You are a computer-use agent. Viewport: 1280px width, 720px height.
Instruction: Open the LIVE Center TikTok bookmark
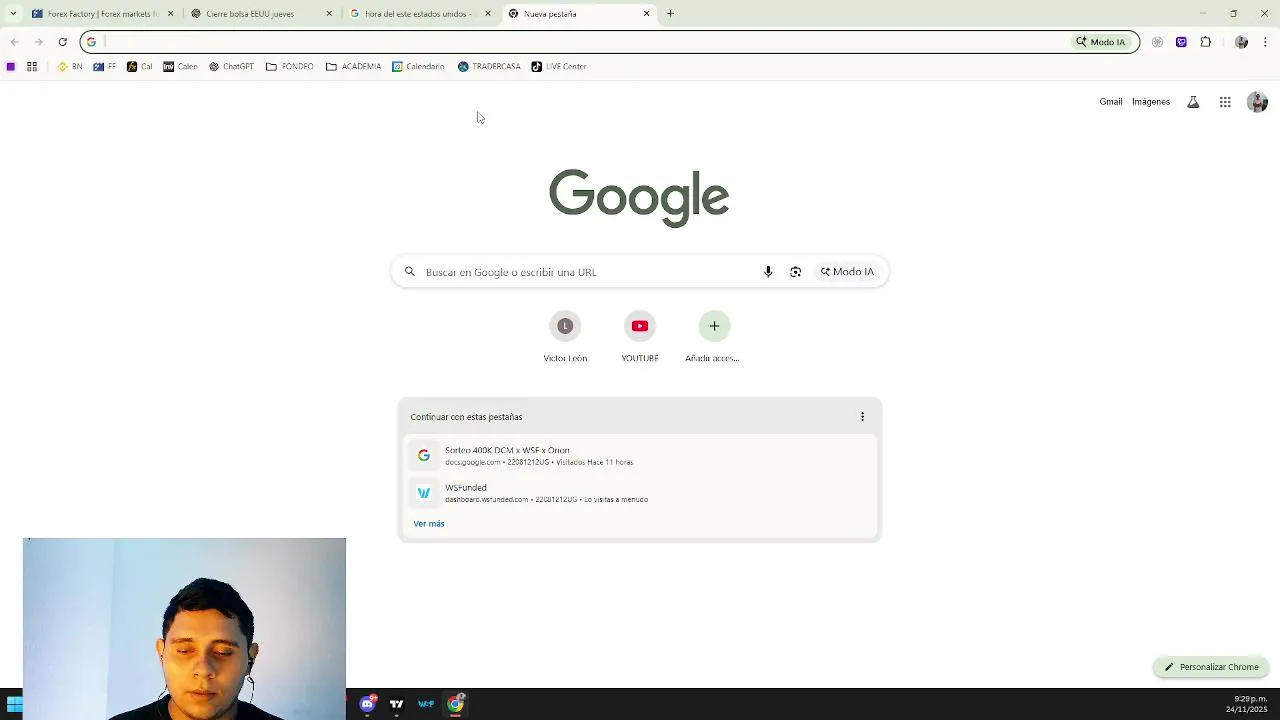coord(559,67)
